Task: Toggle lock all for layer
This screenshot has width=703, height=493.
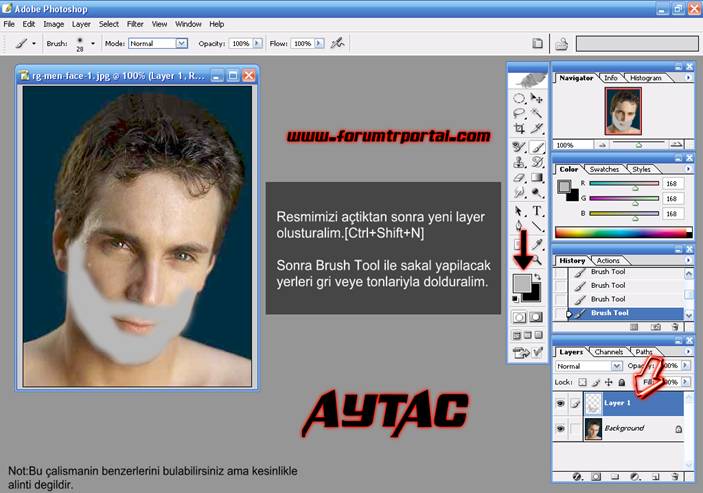Action: click(621, 382)
